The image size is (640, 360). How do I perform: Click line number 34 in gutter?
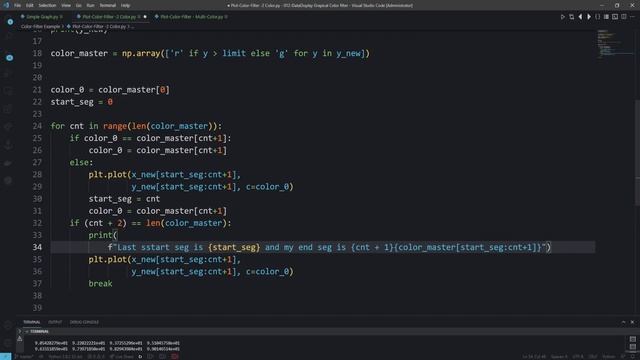[x=37, y=247]
